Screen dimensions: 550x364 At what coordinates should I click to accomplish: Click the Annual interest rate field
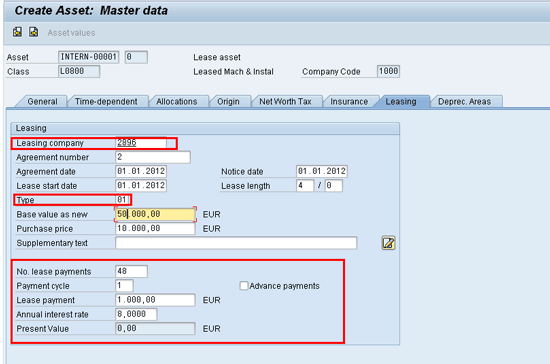point(136,314)
